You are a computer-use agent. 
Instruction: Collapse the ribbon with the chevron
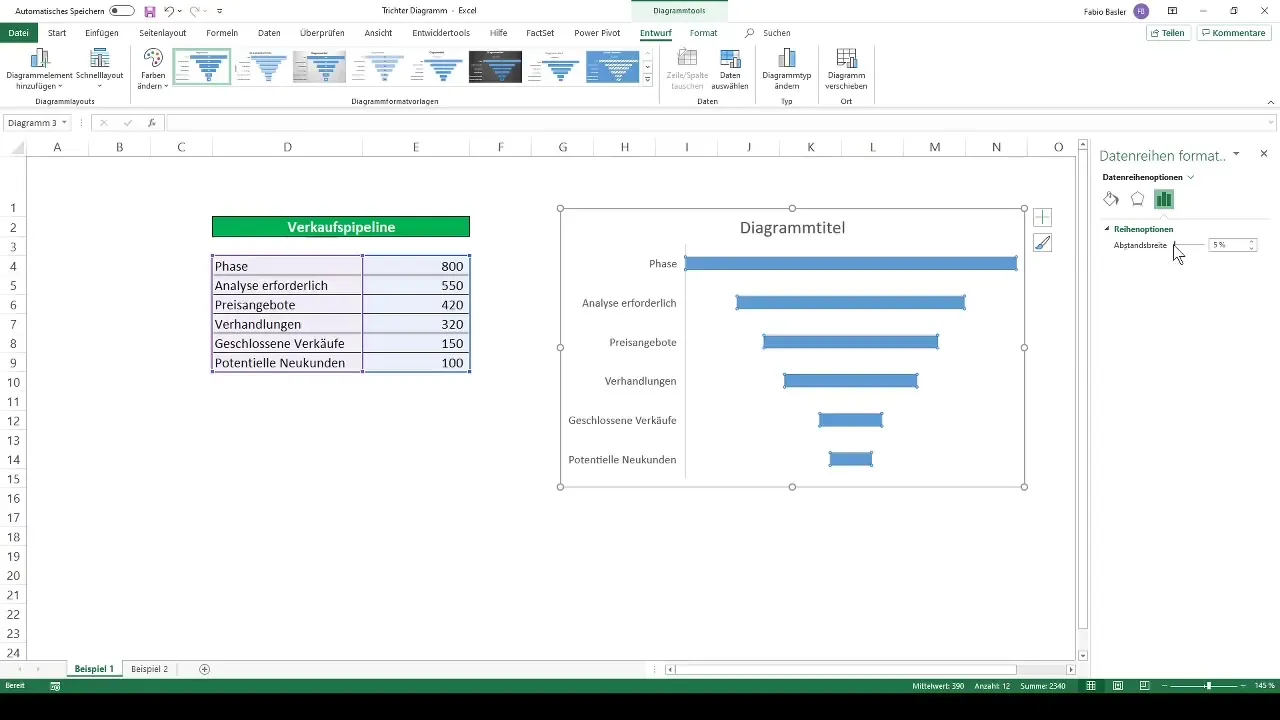pyautogui.click(x=1270, y=101)
